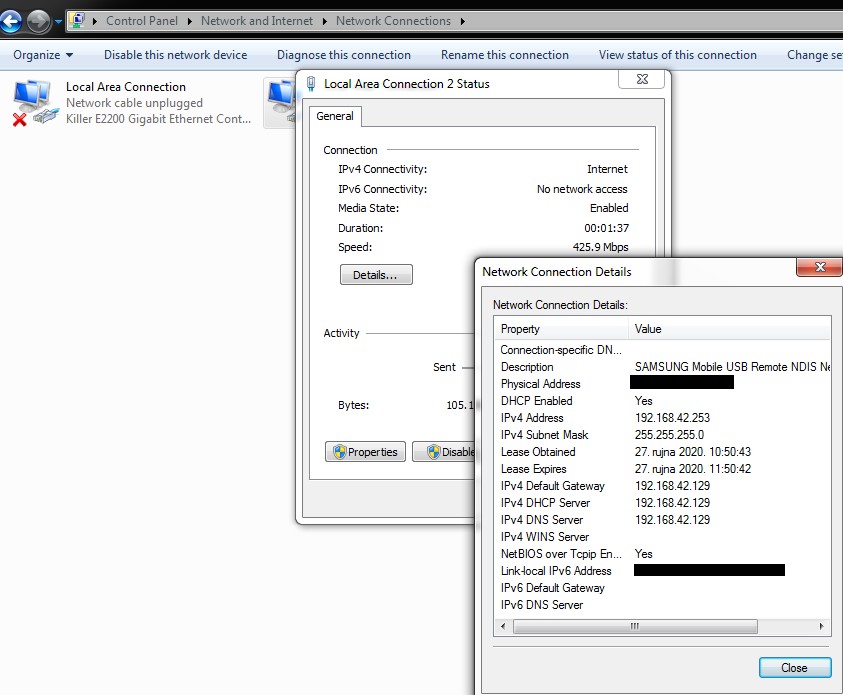
Task: Open Control Panel breadcrumb
Action: coord(141,21)
